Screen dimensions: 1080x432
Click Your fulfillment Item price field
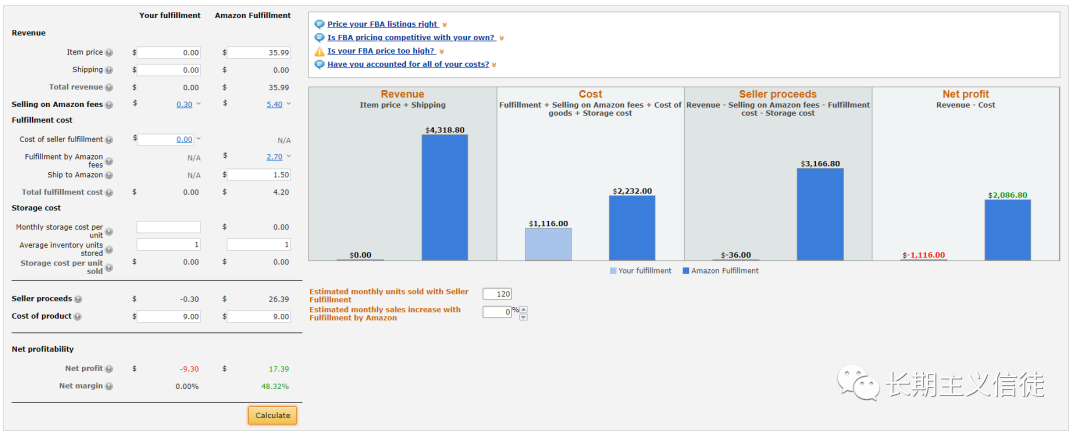(169, 52)
